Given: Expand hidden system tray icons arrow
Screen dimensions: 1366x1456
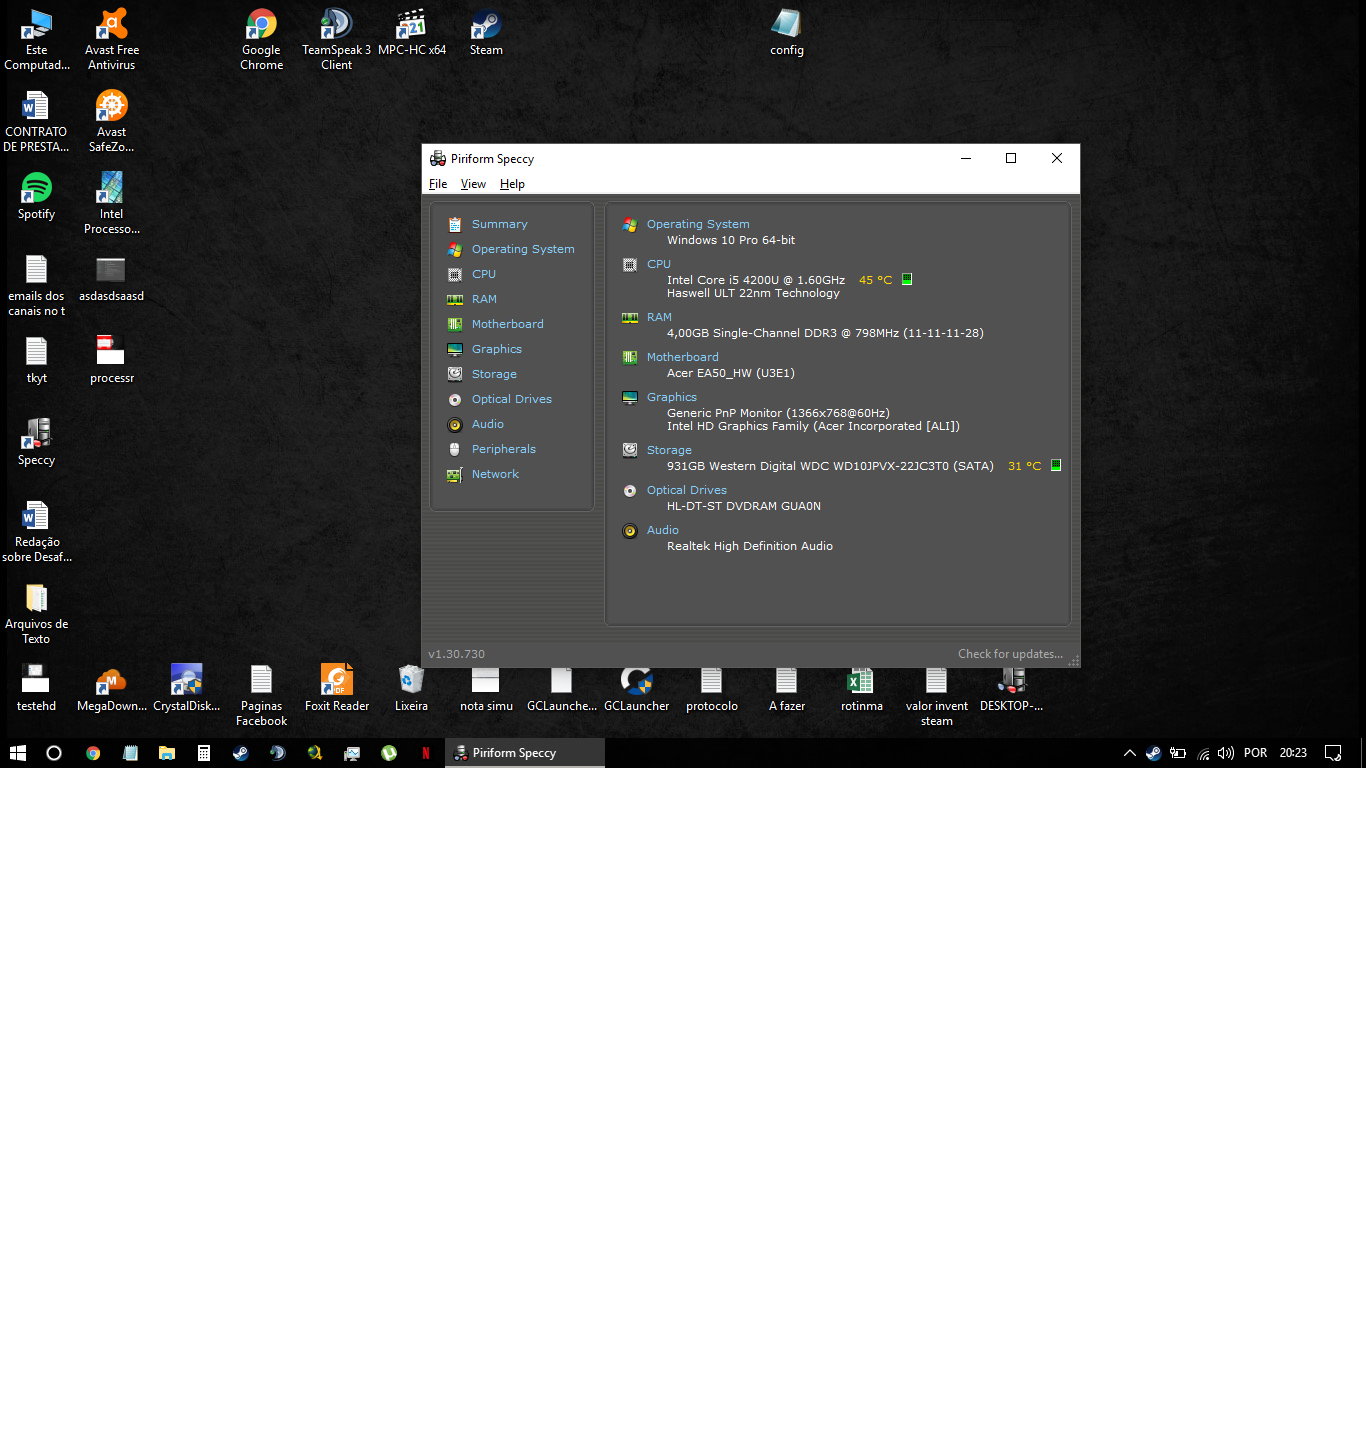Looking at the screenshot, I should click(x=1129, y=753).
